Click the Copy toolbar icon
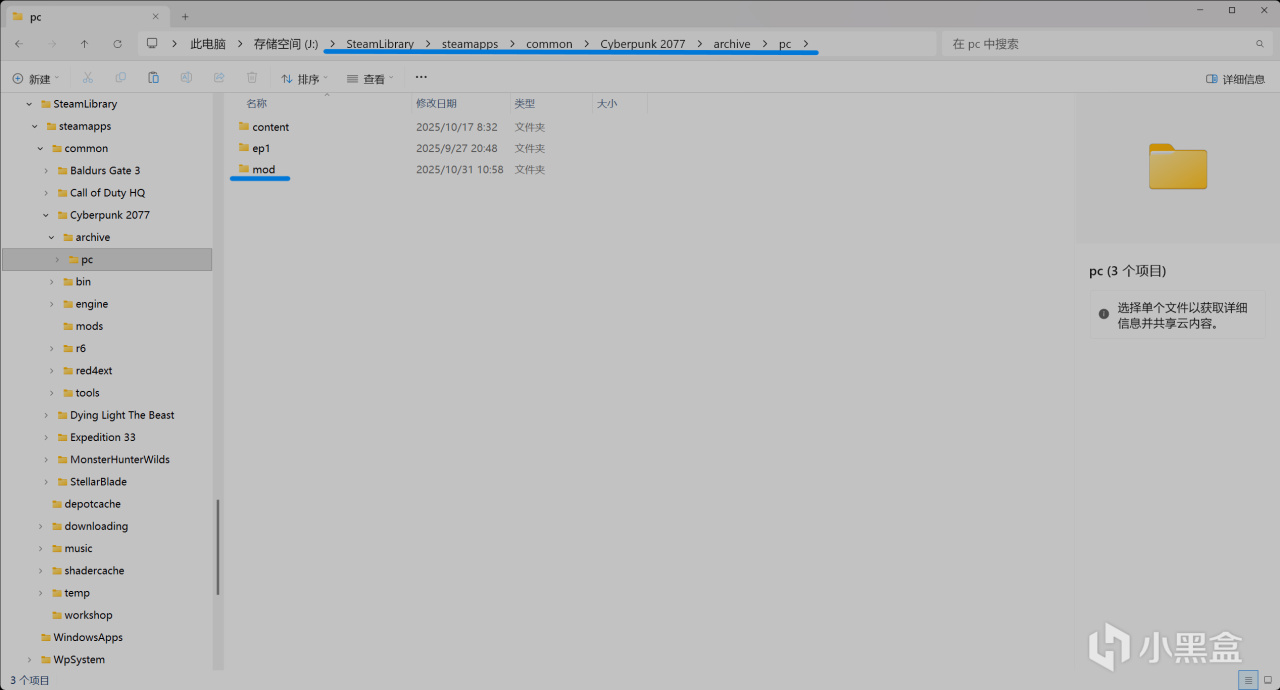The image size is (1280, 690). 121,78
